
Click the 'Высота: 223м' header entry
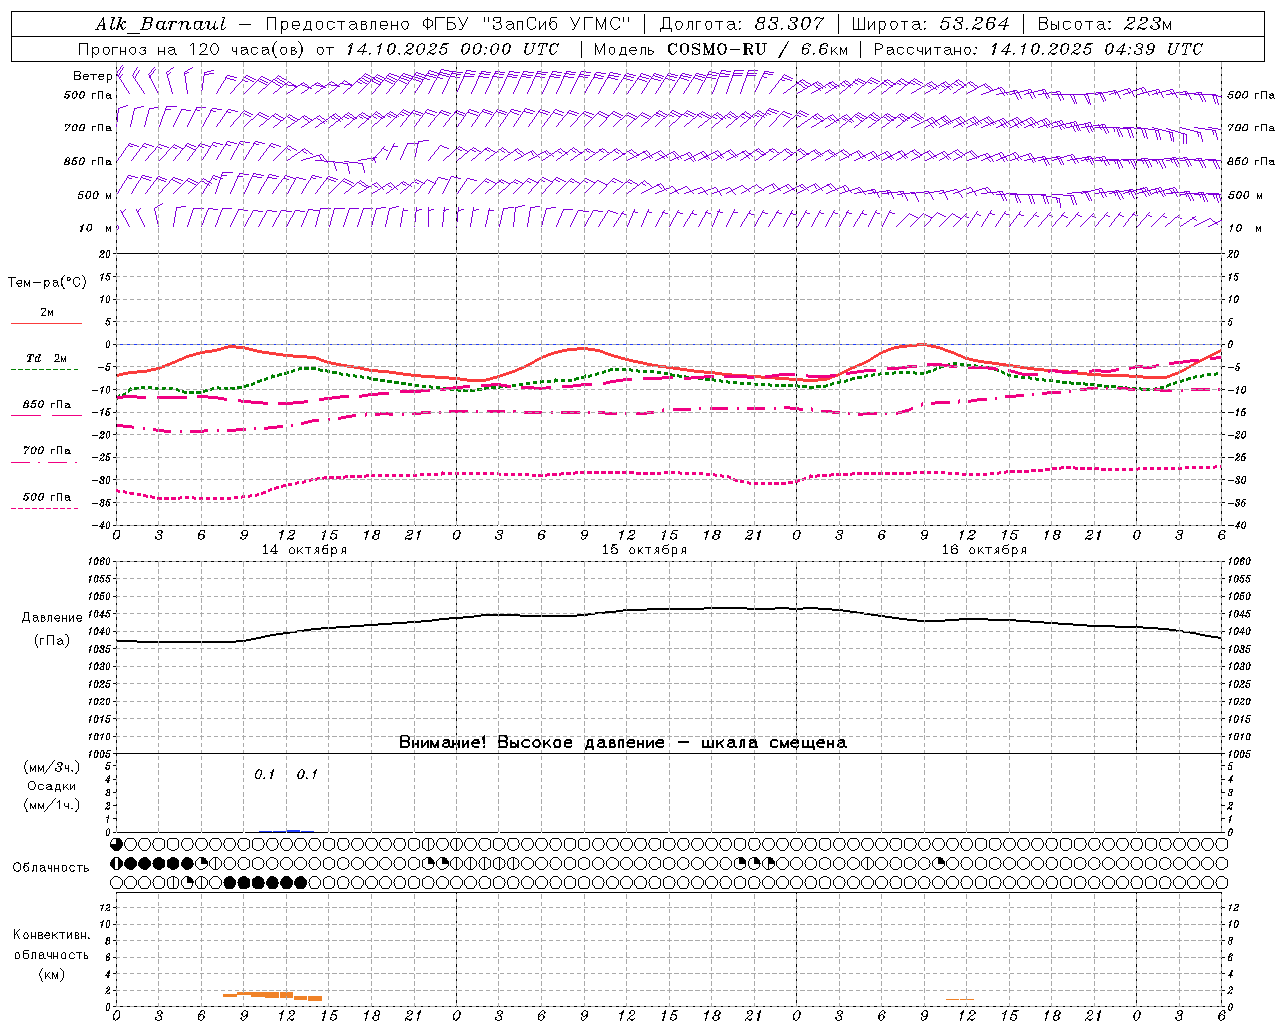pyautogui.click(x=1104, y=24)
